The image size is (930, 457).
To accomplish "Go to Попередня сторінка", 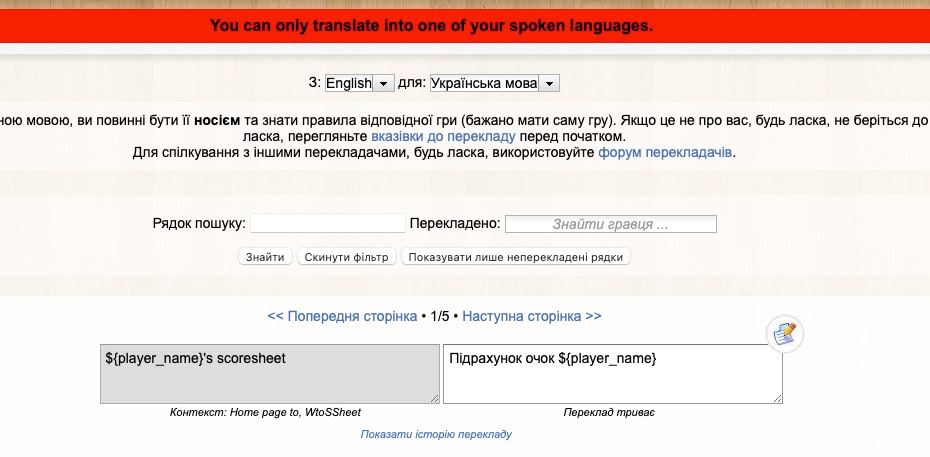I will (x=342, y=316).
